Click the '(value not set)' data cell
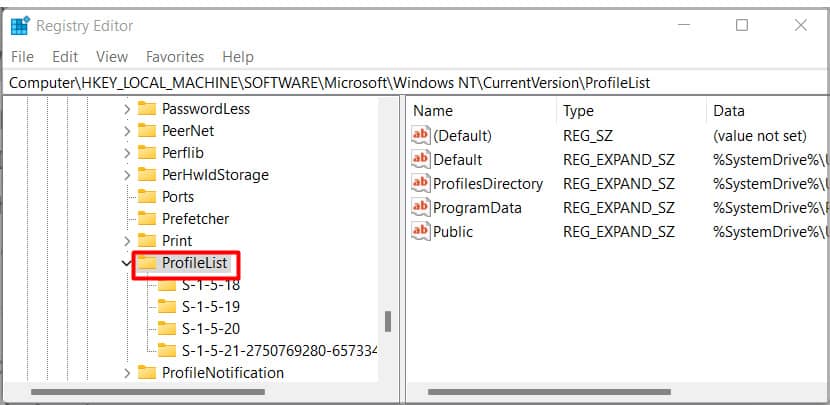This screenshot has height=405, width=830. click(x=760, y=136)
